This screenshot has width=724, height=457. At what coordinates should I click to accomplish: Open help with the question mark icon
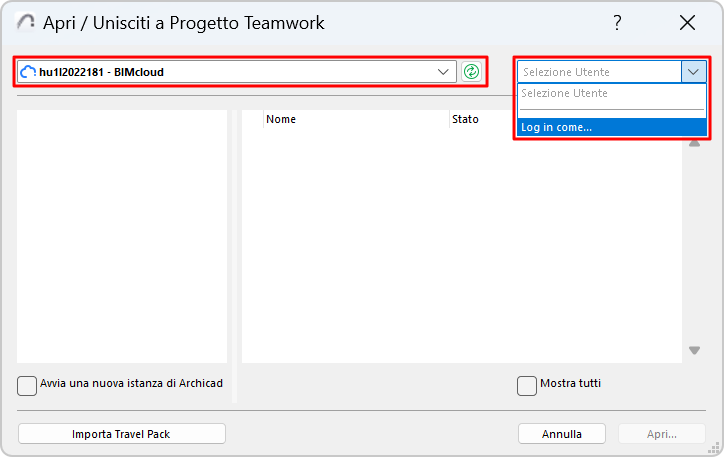[x=618, y=23]
